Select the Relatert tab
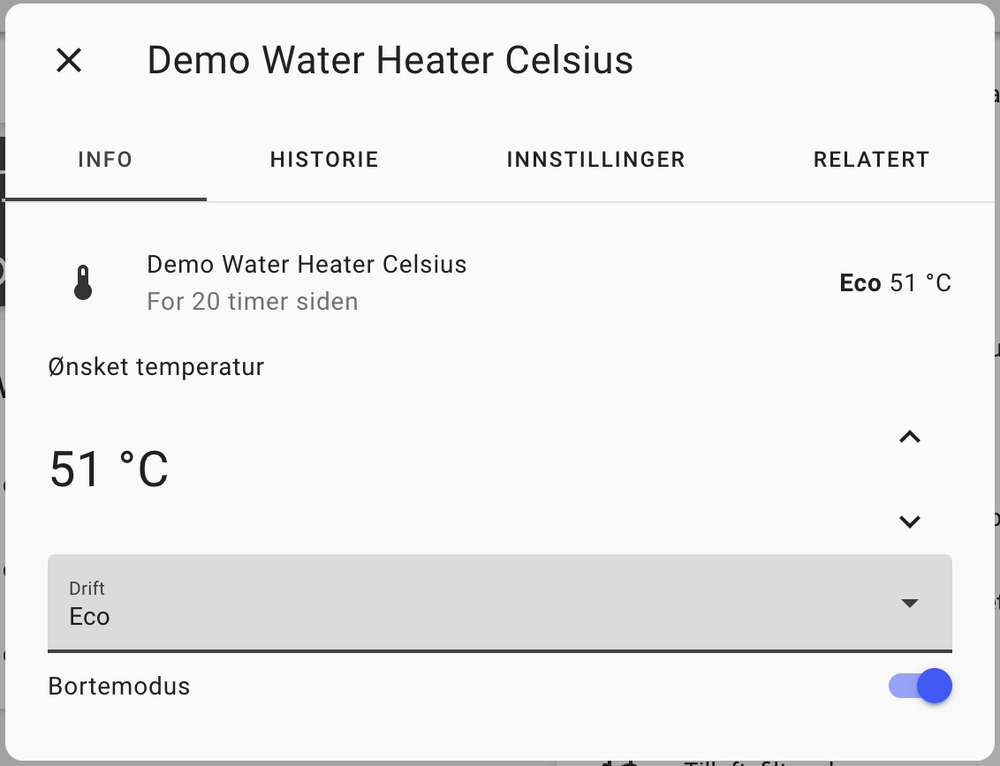Image resolution: width=1000 pixels, height=766 pixels. [x=871, y=160]
